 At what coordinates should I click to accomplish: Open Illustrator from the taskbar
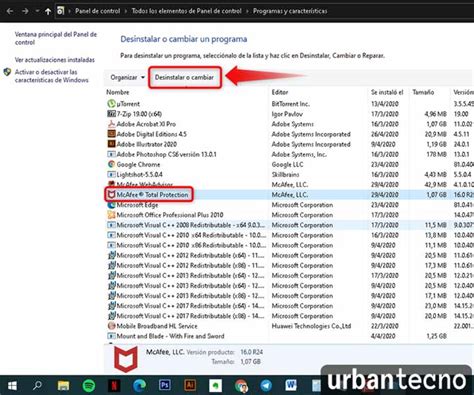pos(190,385)
